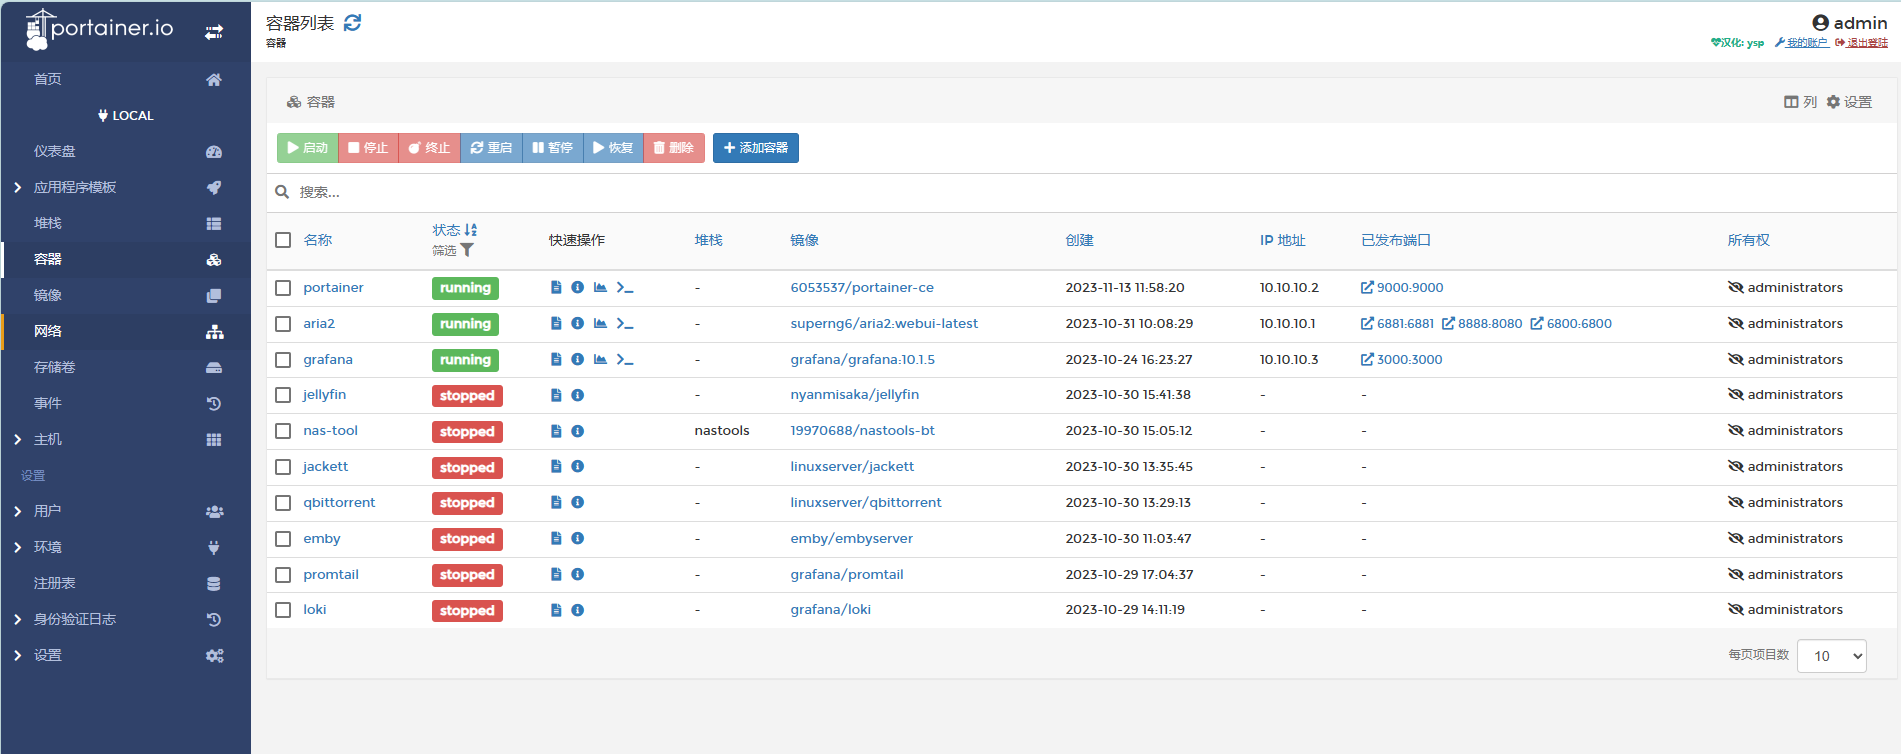Click the container search field

pos(1081,192)
